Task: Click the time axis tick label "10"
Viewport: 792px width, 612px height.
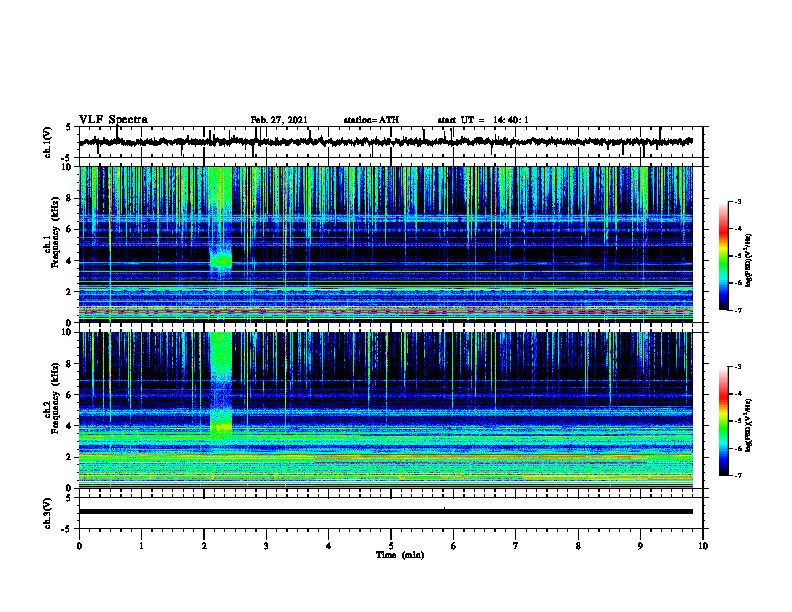Action: pyautogui.click(x=703, y=546)
